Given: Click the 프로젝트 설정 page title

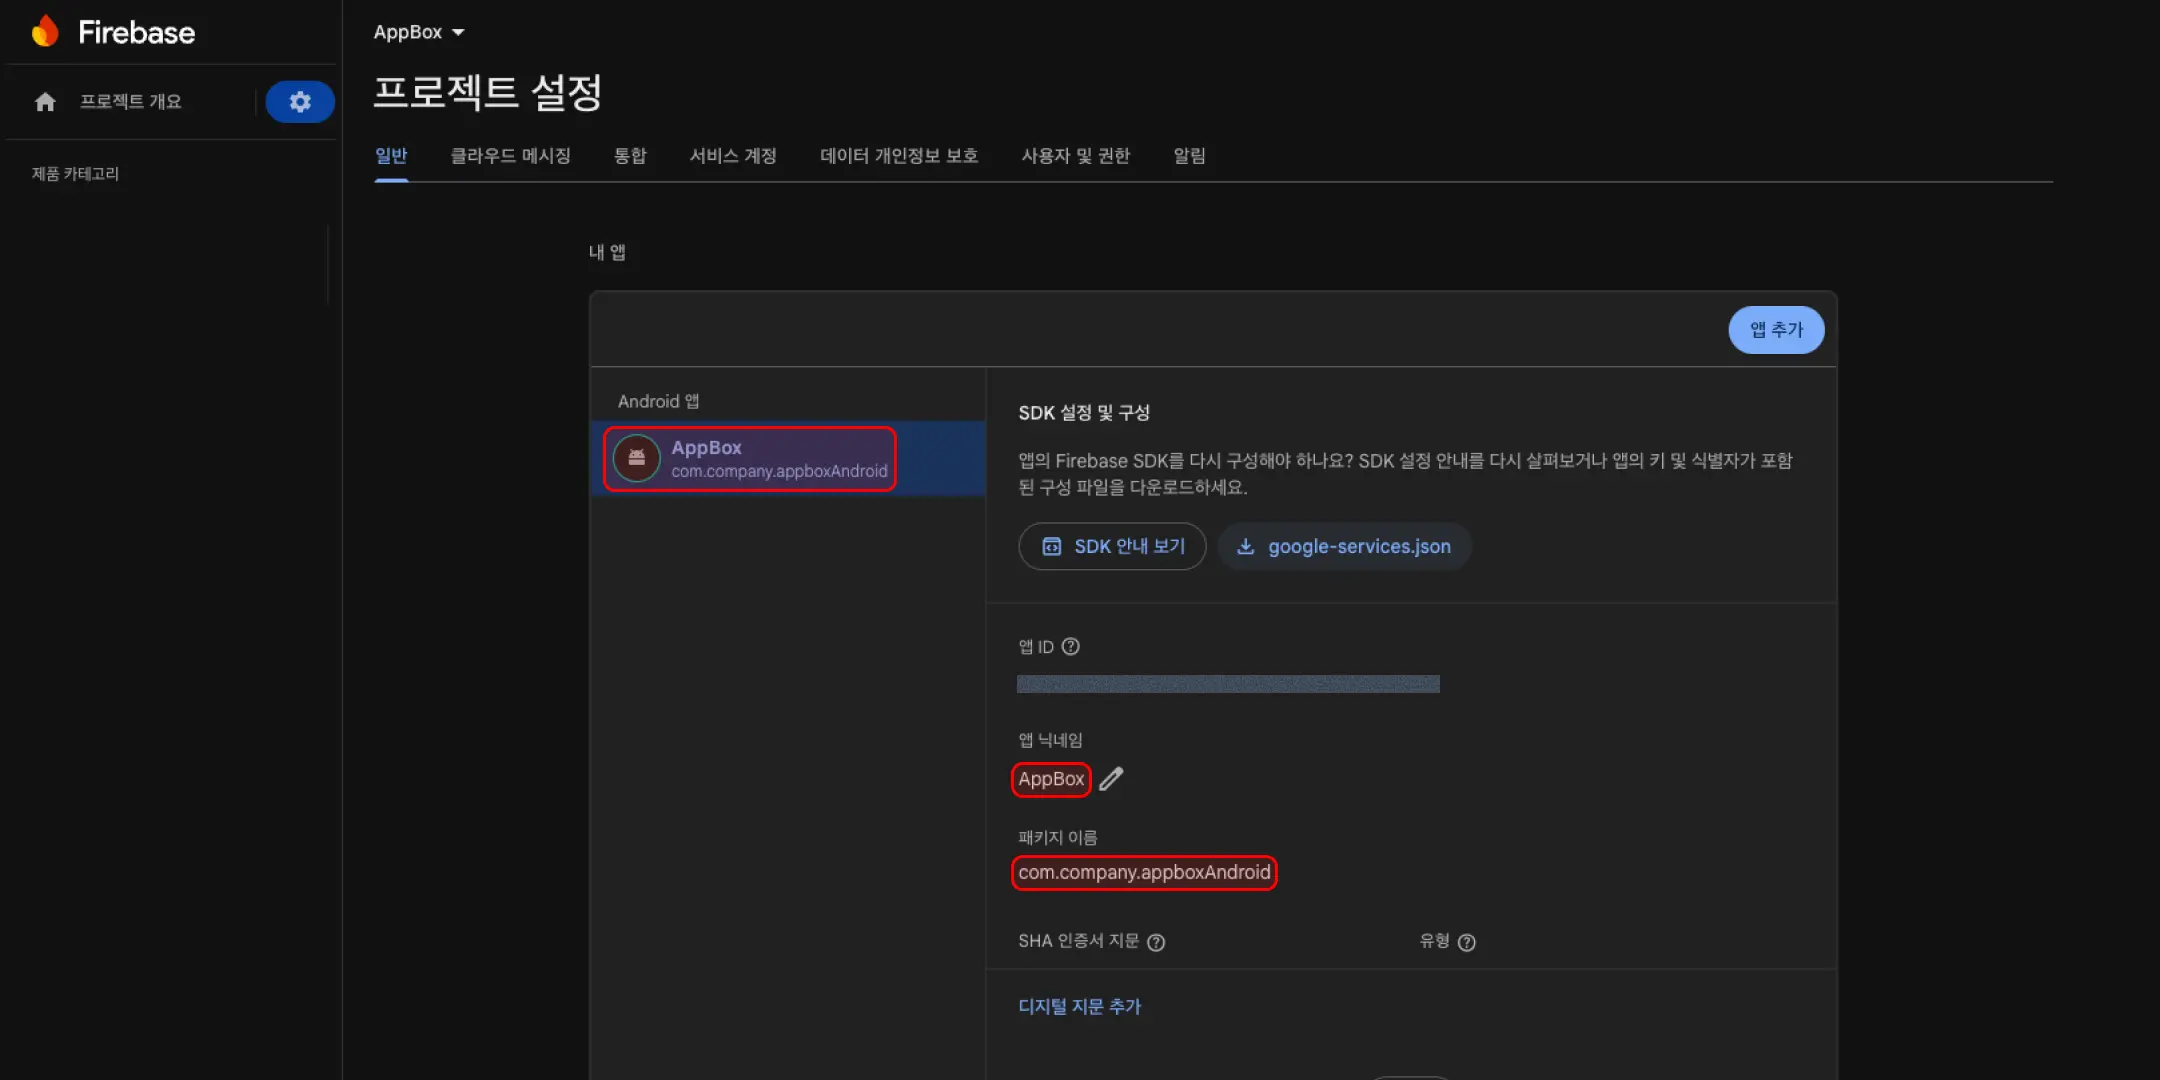Looking at the screenshot, I should (487, 93).
